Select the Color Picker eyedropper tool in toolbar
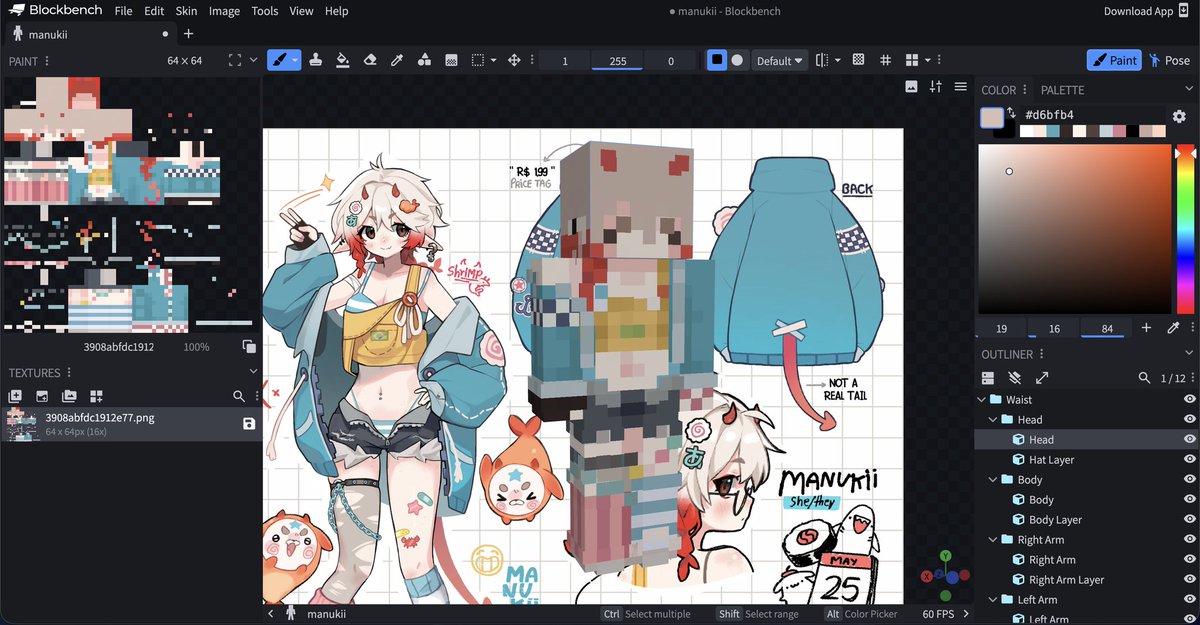 click(x=396, y=60)
